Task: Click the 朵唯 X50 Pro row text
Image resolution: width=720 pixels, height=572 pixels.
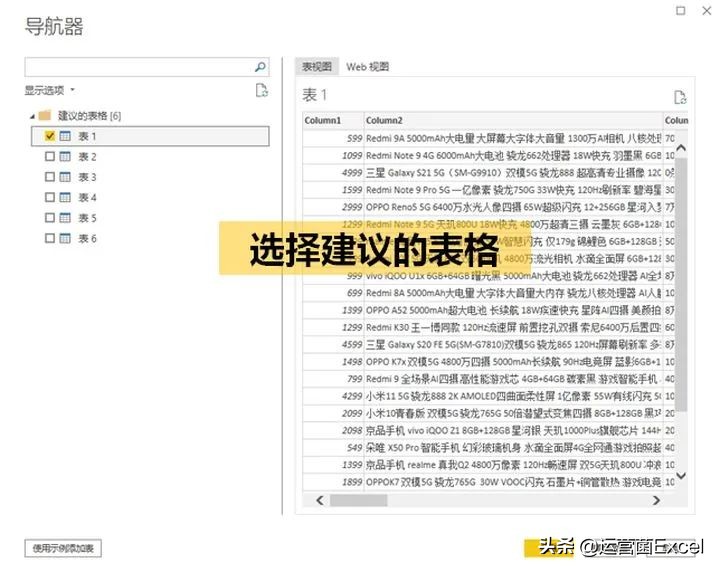Action: click(x=513, y=448)
